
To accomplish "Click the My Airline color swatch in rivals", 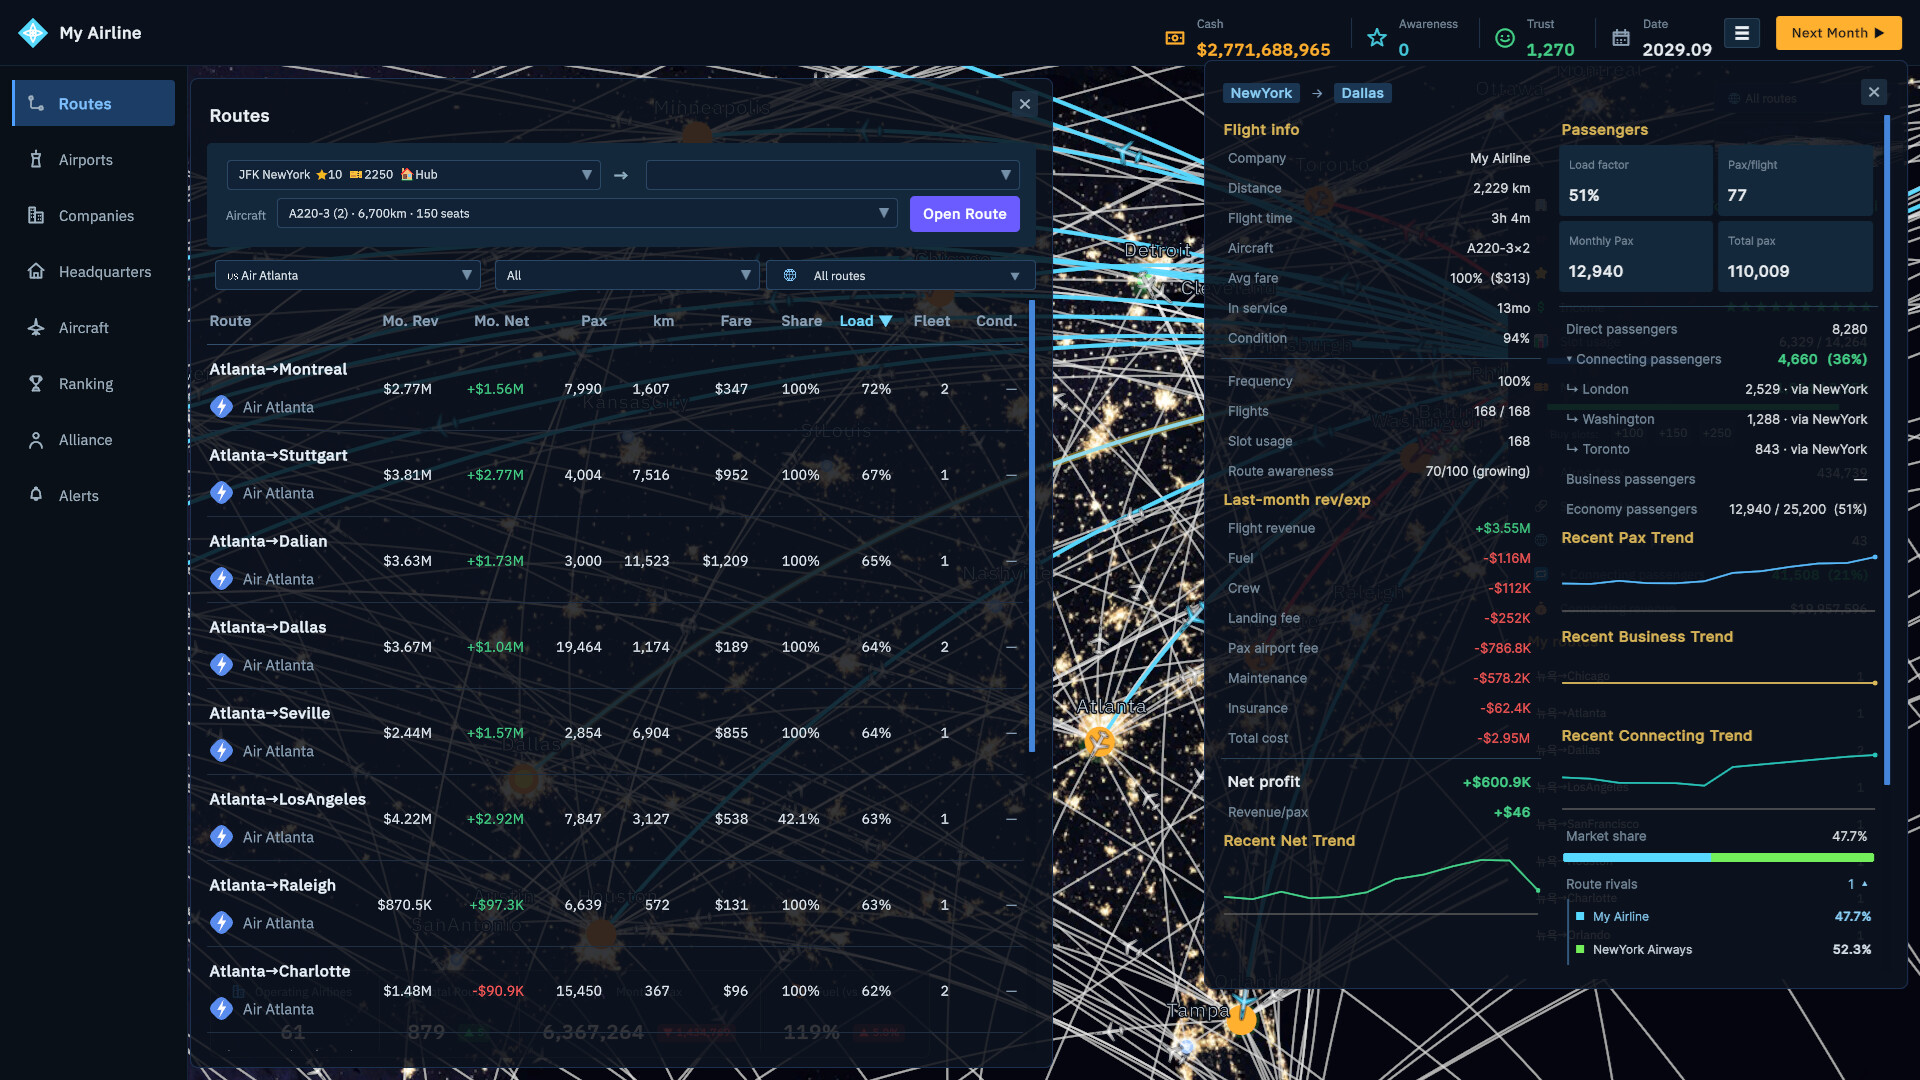I will tap(1580, 917).
